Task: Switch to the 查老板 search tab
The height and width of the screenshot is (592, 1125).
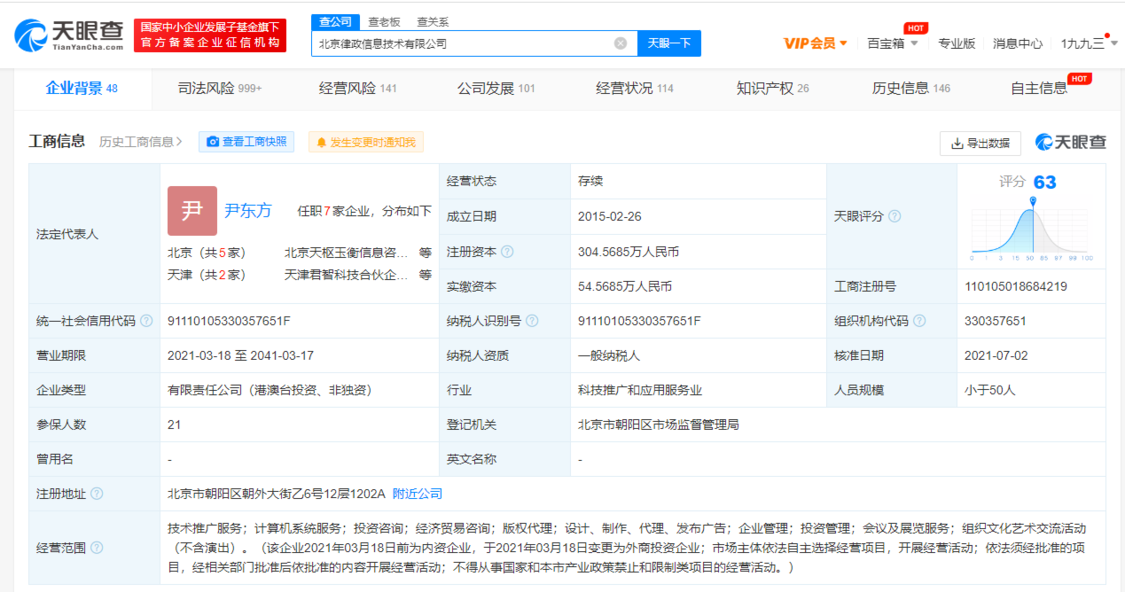Action: click(384, 22)
